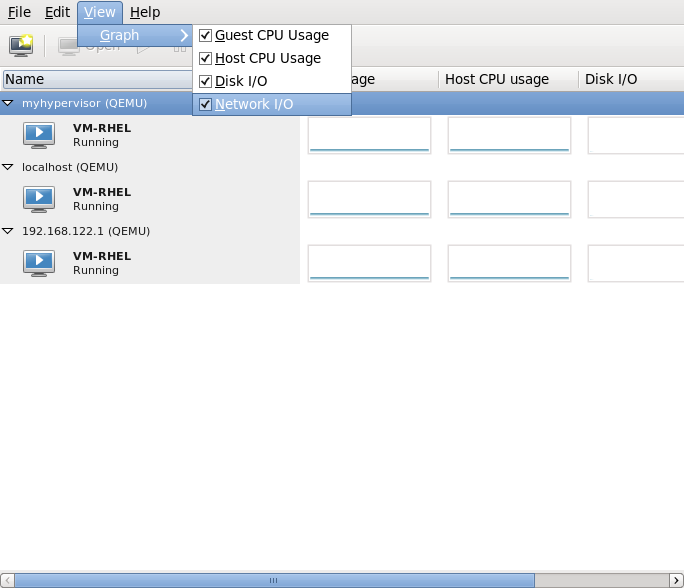
Task: Open the Help menu
Action: tap(145, 12)
